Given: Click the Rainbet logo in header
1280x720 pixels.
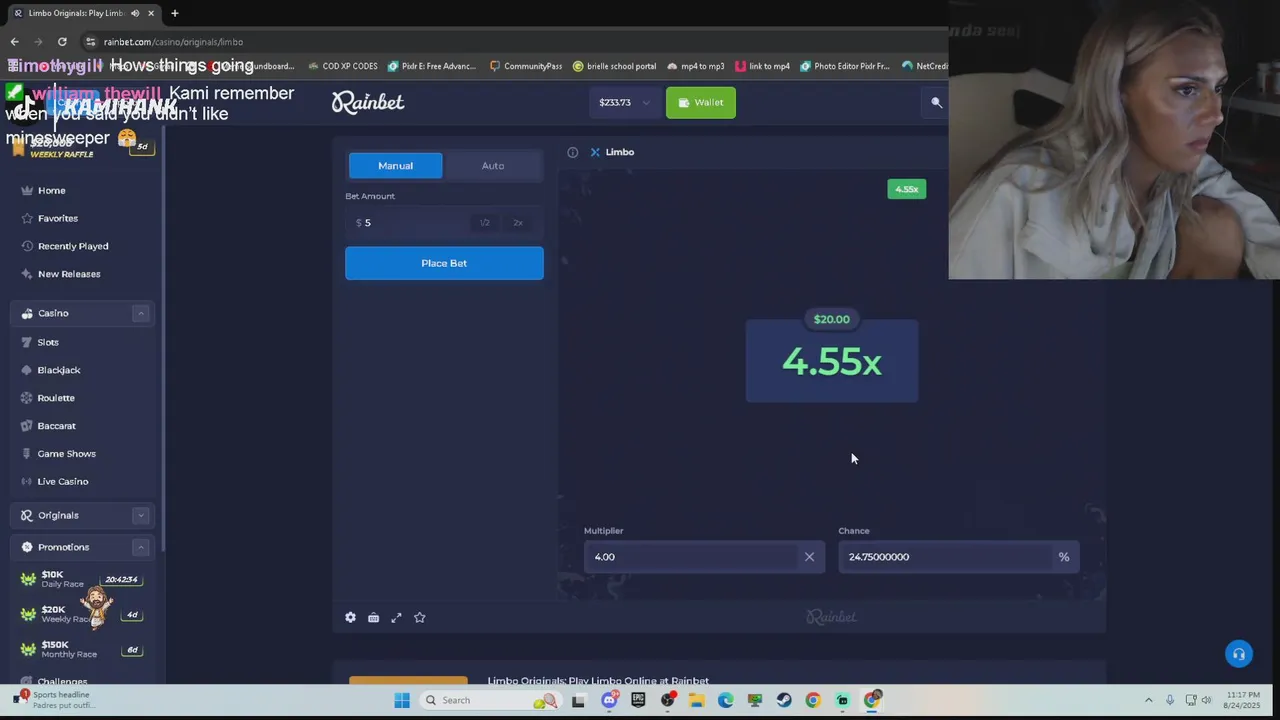Looking at the screenshot, I should [x=368, y=102].
